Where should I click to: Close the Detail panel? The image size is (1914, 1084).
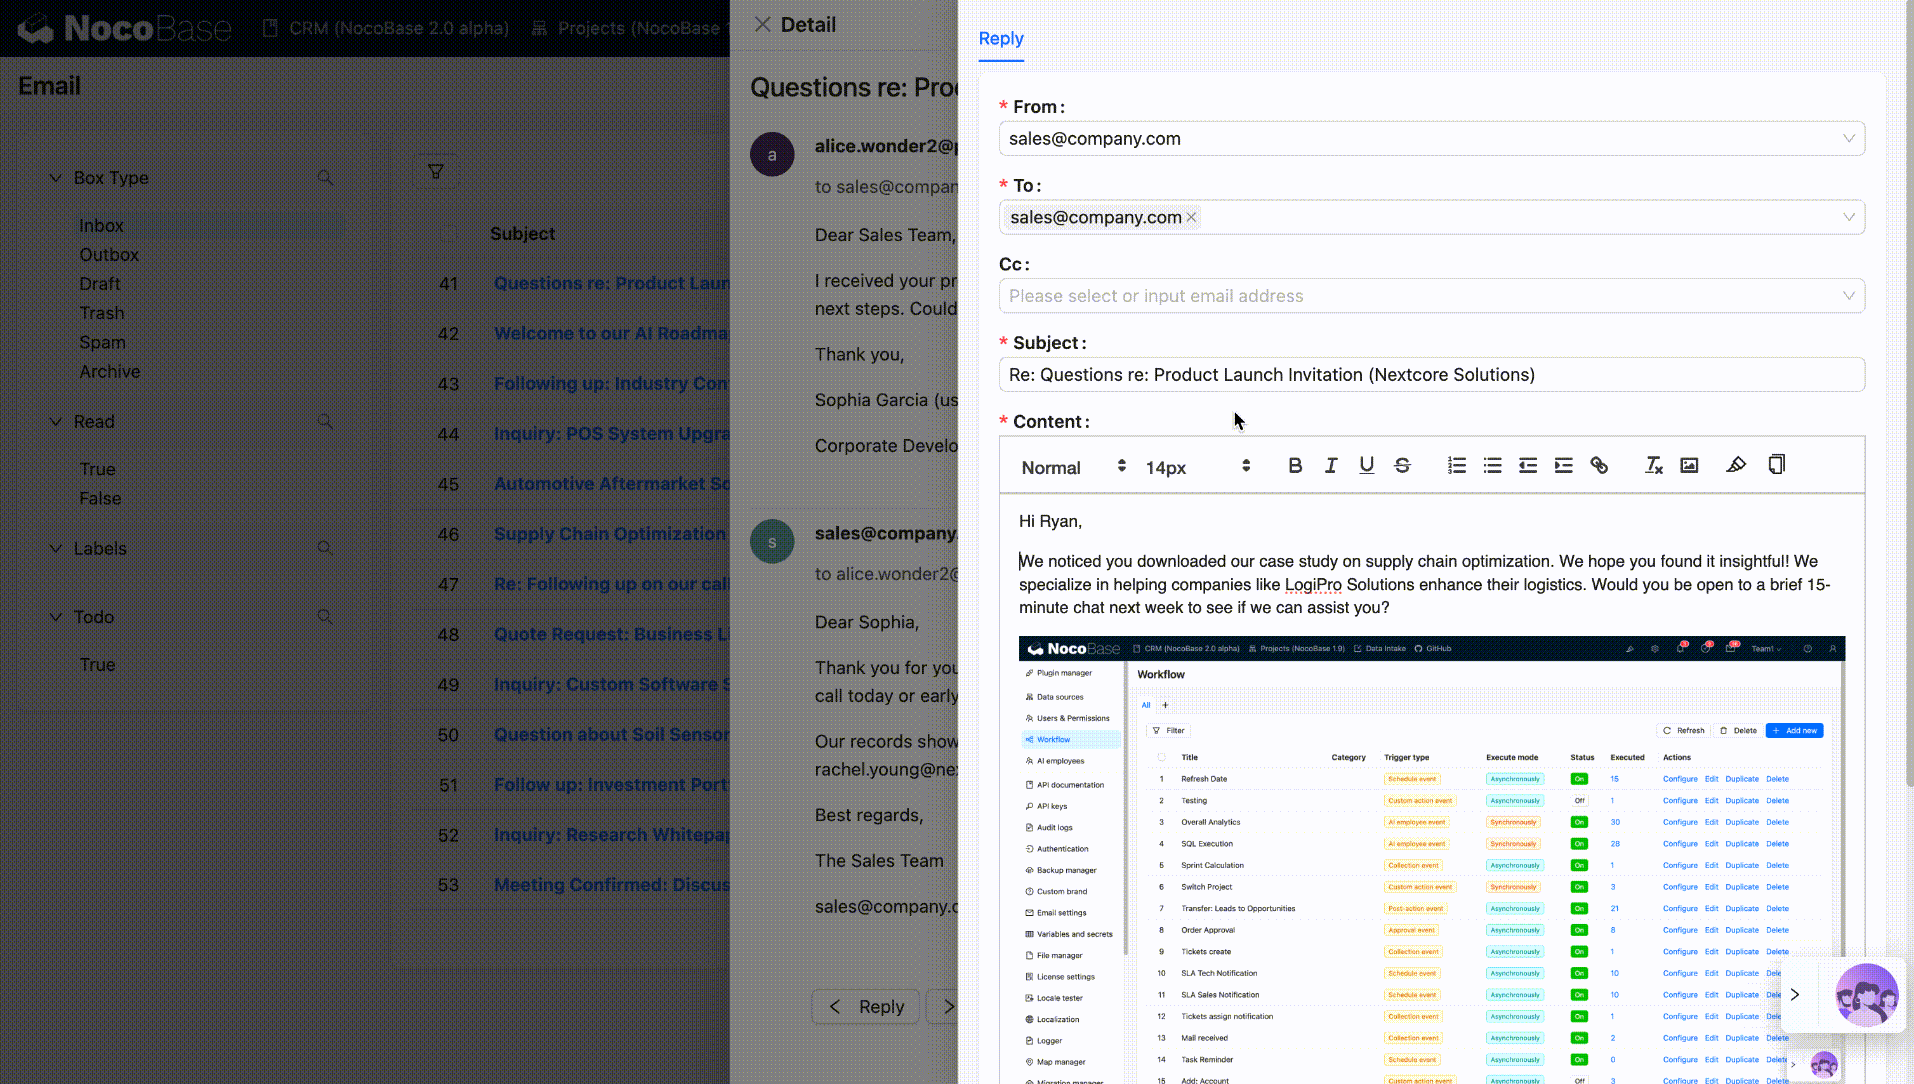763,25
